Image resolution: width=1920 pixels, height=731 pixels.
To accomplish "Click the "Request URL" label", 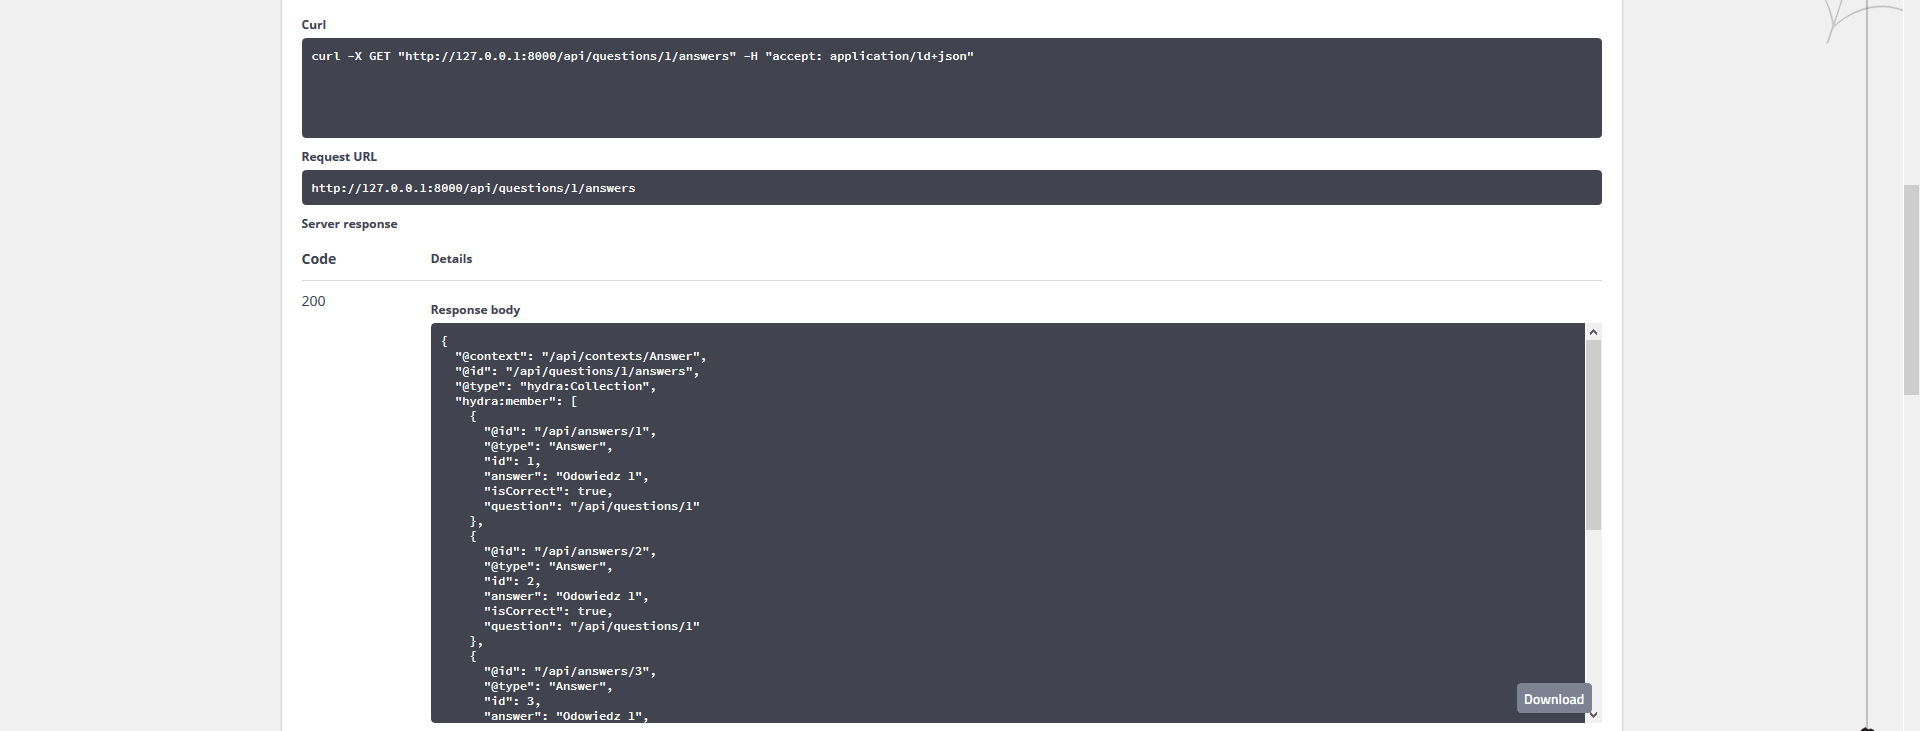I will pos(339,157).
